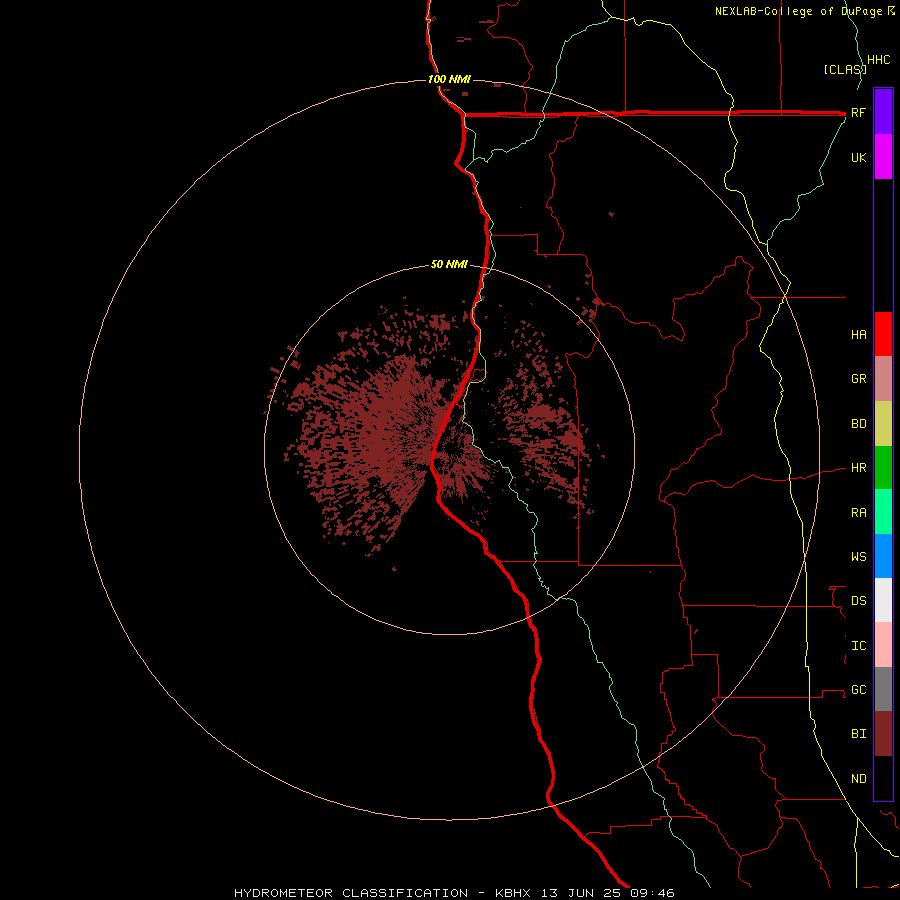The width and height of the screenshot is (900, 900).
Task: Click the 'IC' legend label
Action: coord(858,646)
